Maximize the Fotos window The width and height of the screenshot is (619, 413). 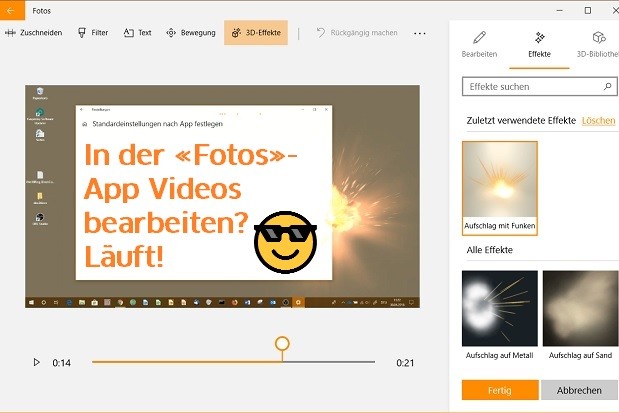pyautogui.click(x=588, y=11)
